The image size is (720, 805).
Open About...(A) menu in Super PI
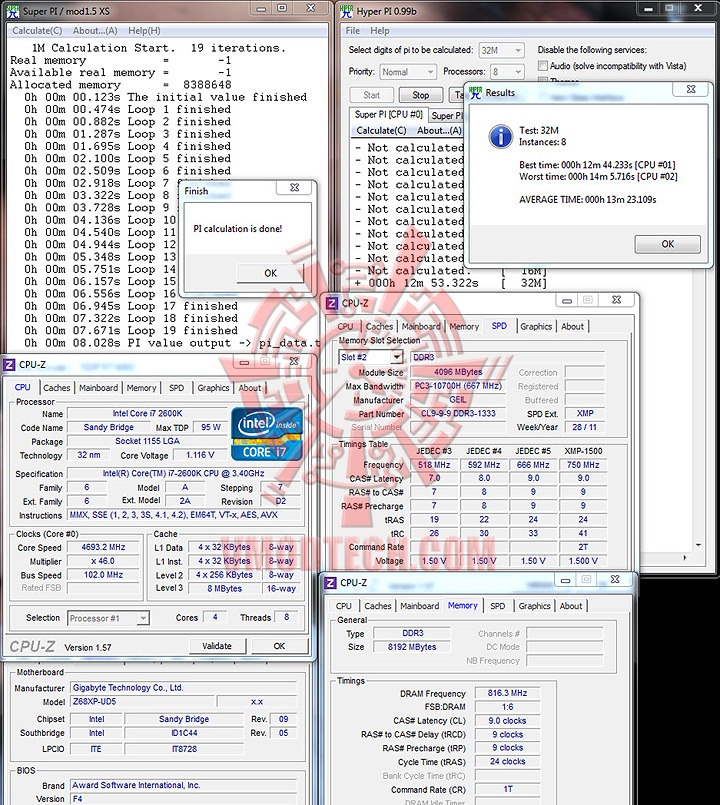[95, 31]
